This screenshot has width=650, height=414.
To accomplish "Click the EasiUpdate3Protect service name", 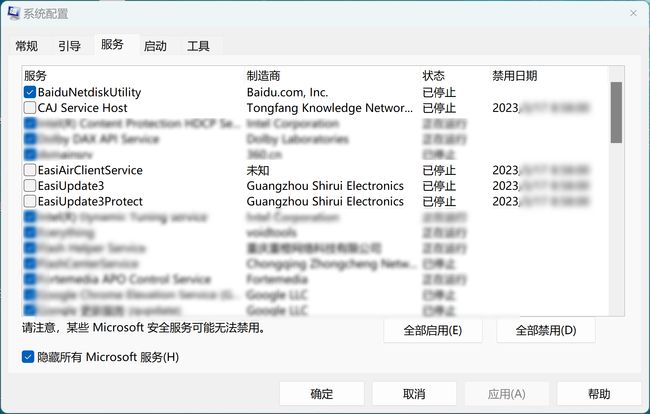I will coord(90,201).
